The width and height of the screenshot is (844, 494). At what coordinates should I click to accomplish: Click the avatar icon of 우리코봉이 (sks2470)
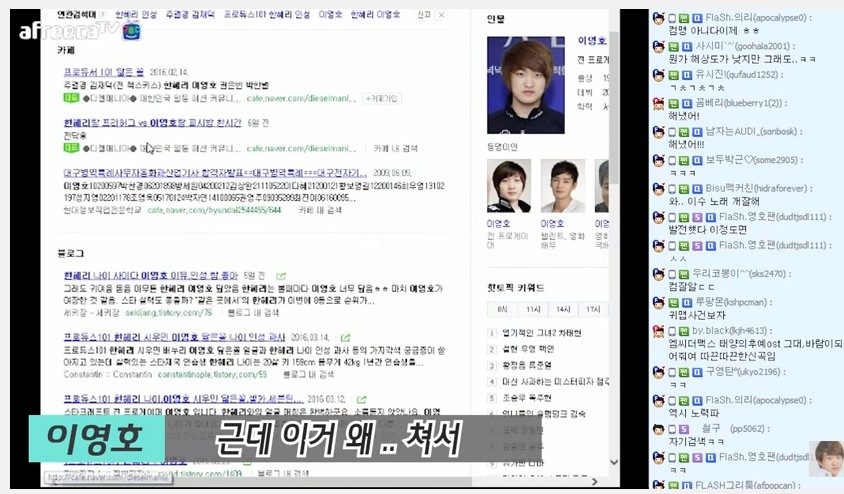[658, 274]
